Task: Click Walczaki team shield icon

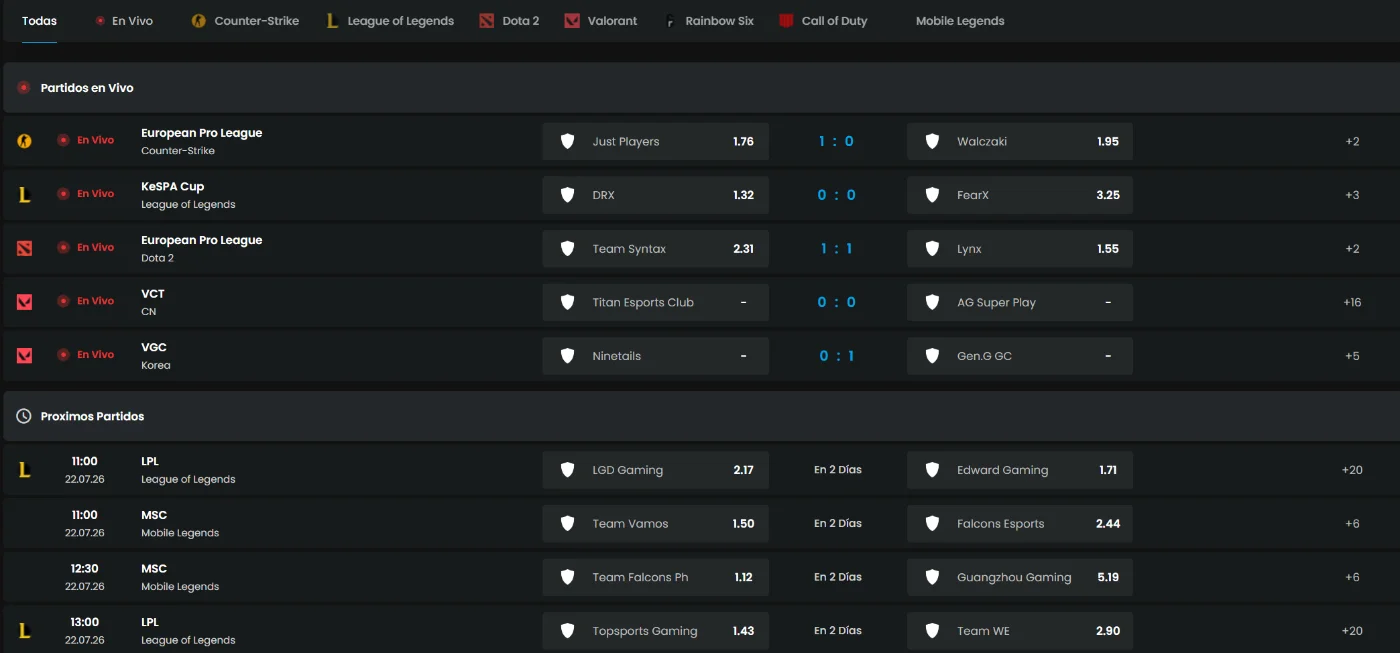Action: click(932, 142)
